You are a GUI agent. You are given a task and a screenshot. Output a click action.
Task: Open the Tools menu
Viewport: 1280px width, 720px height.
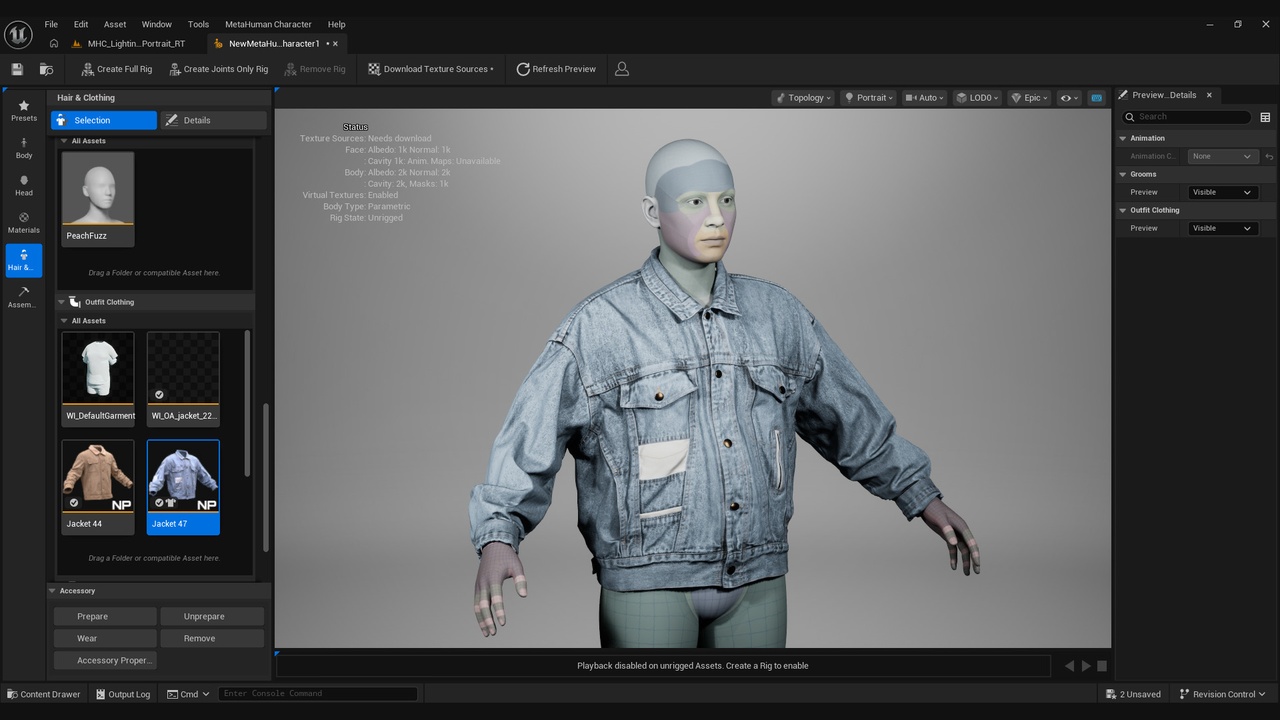(198, 24)
